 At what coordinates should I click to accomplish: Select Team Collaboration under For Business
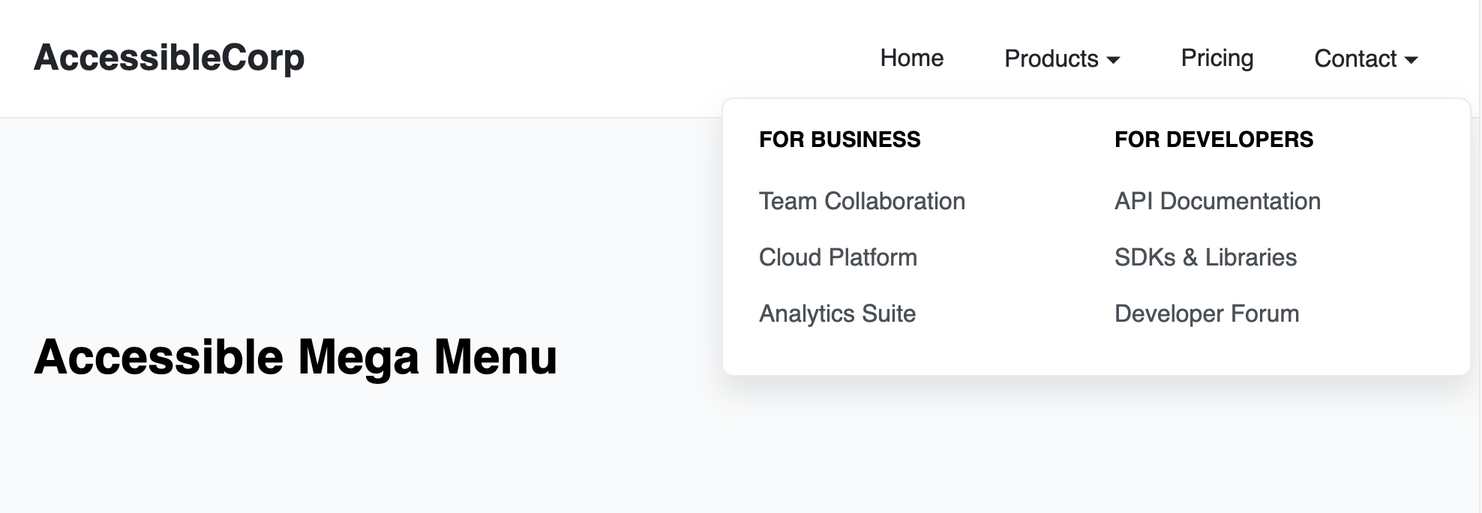coord(862,201)
